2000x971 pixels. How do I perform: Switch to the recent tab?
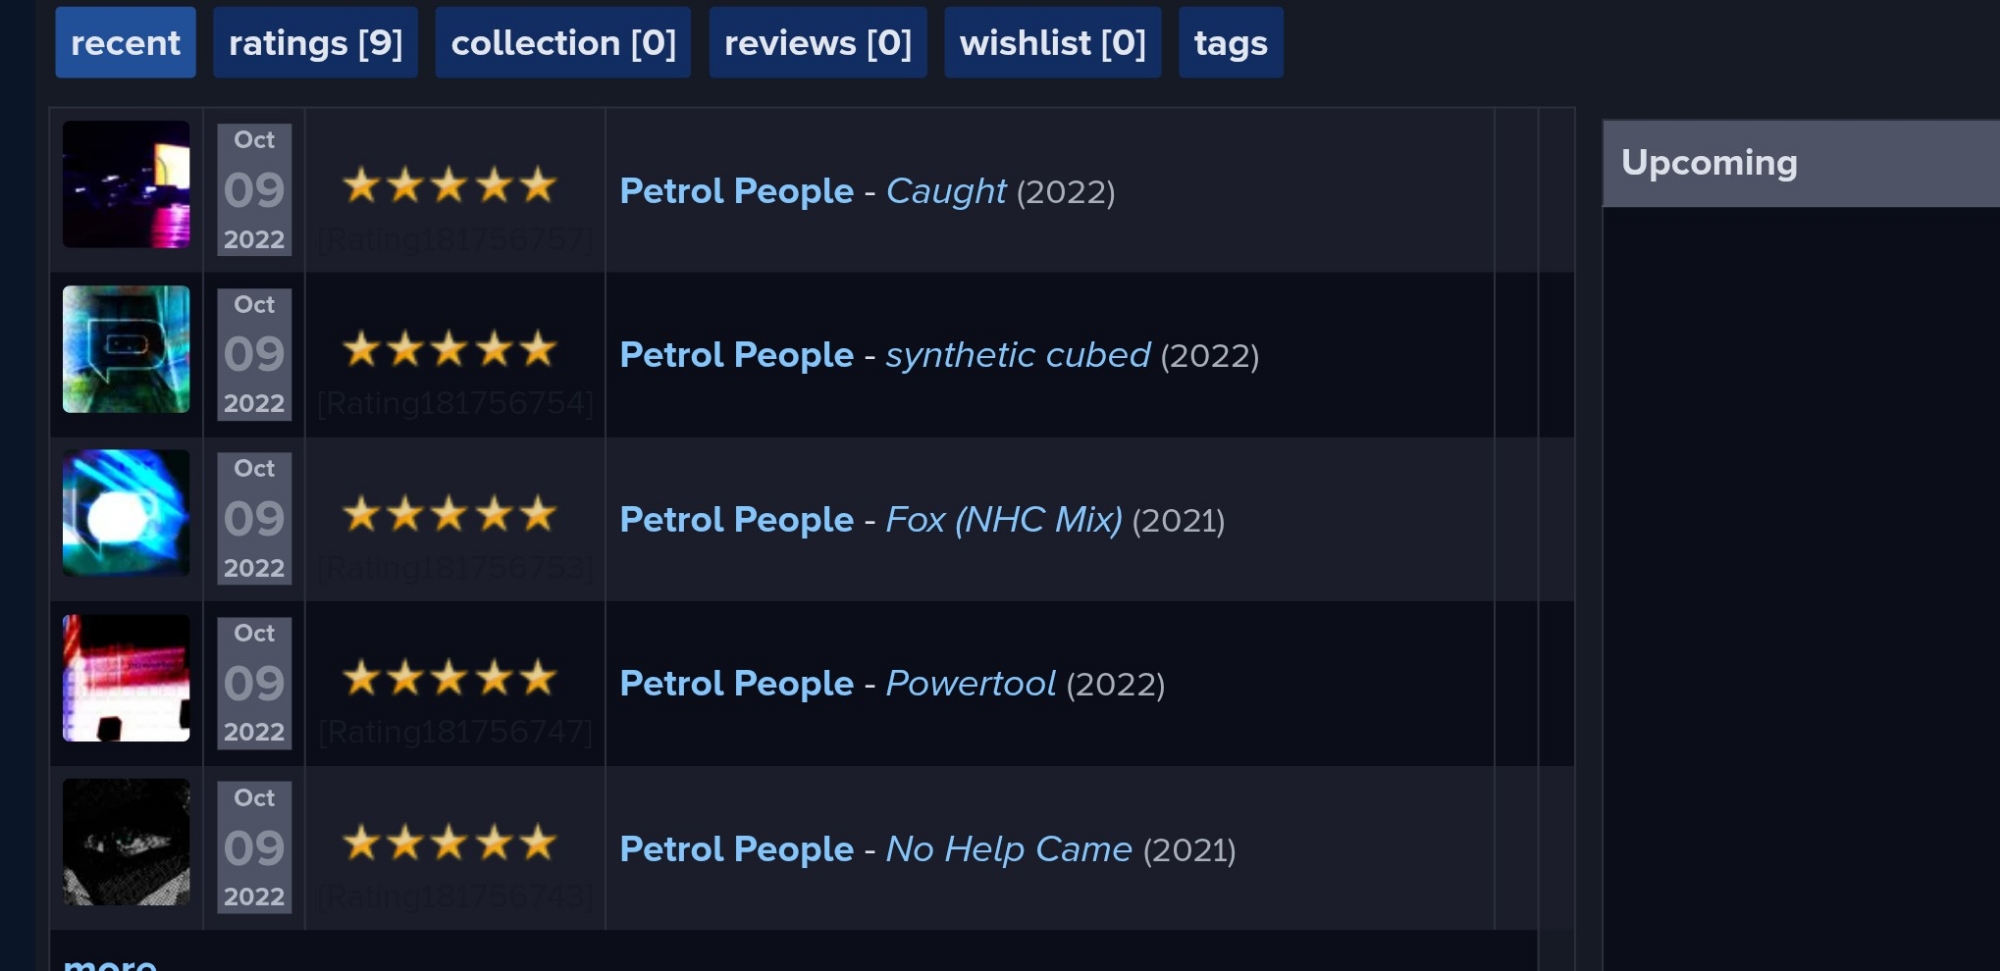(x=125, y=43)
